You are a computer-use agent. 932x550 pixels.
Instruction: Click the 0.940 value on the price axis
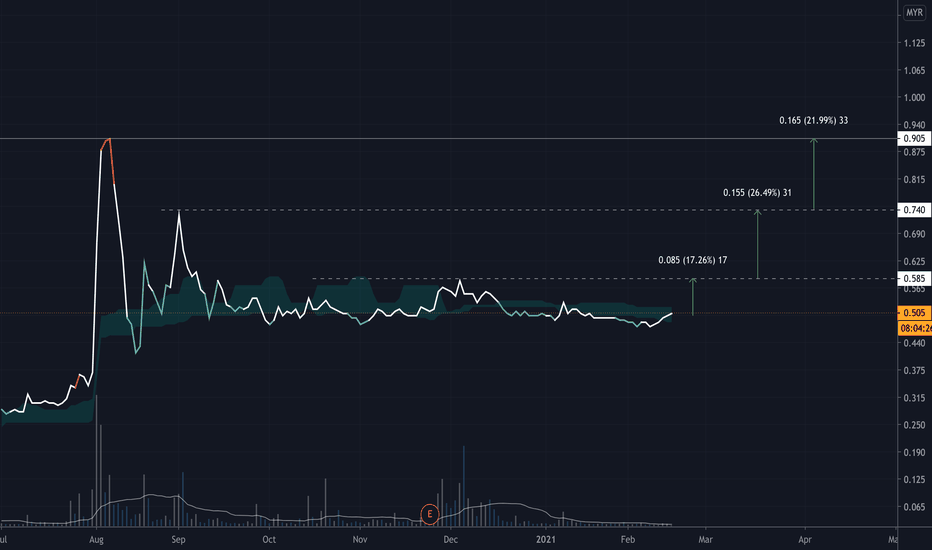click(914, 125)
